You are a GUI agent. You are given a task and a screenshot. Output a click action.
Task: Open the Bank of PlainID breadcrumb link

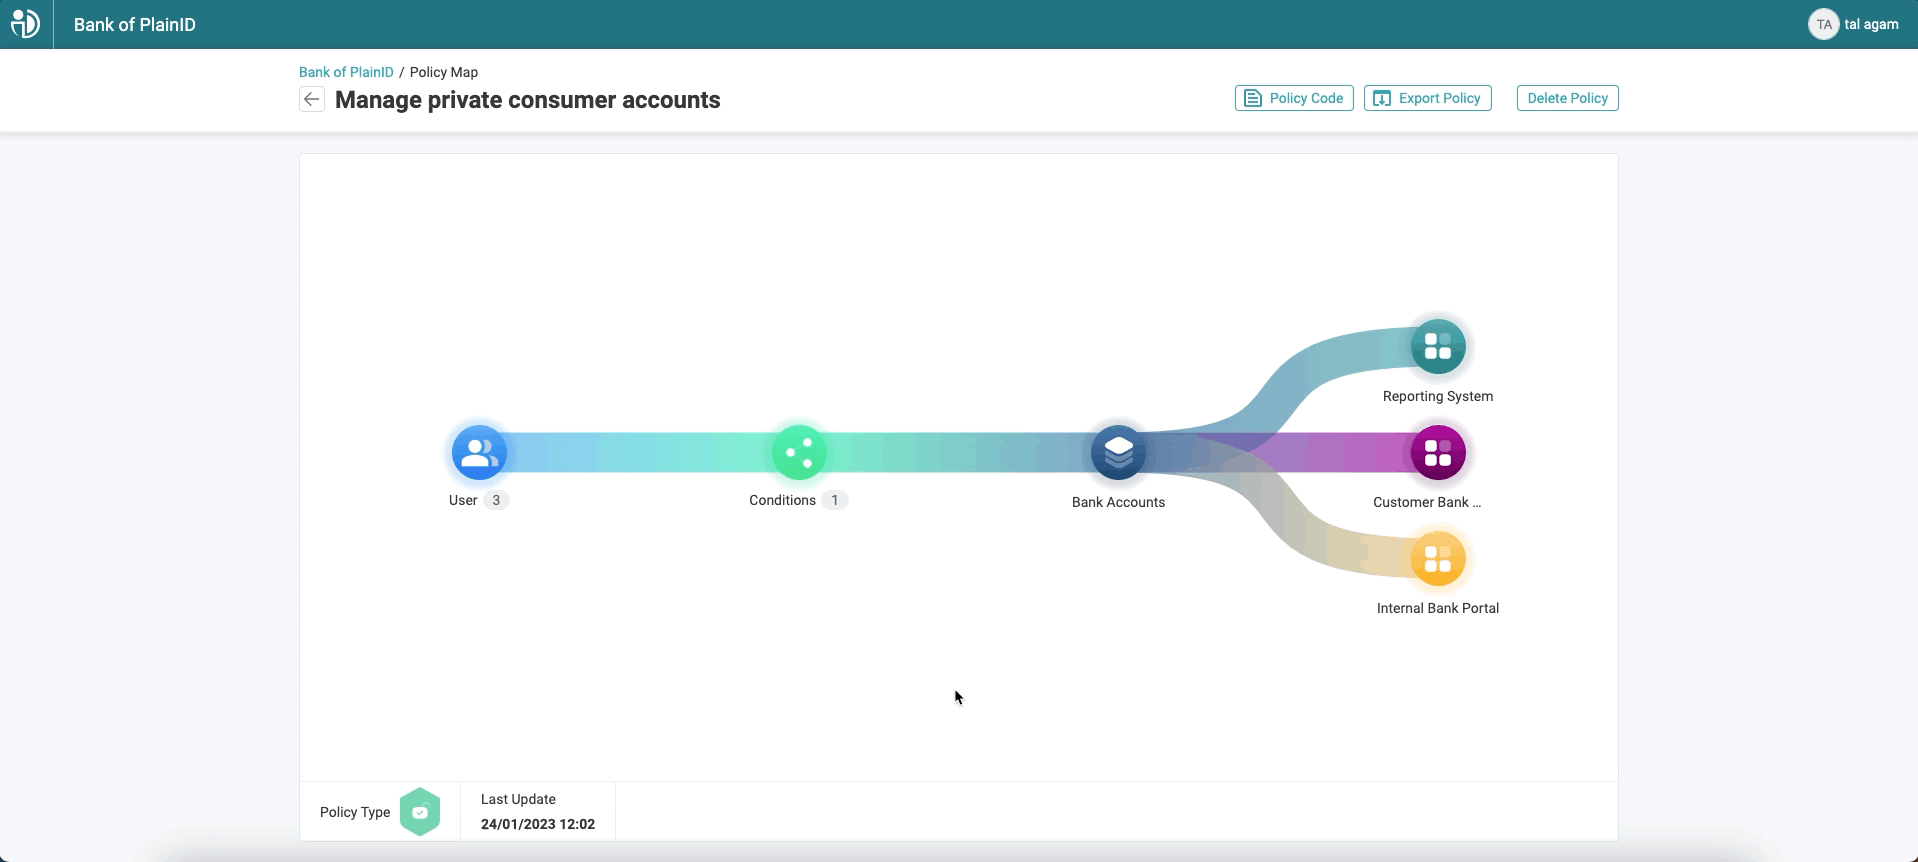(346, 72)
